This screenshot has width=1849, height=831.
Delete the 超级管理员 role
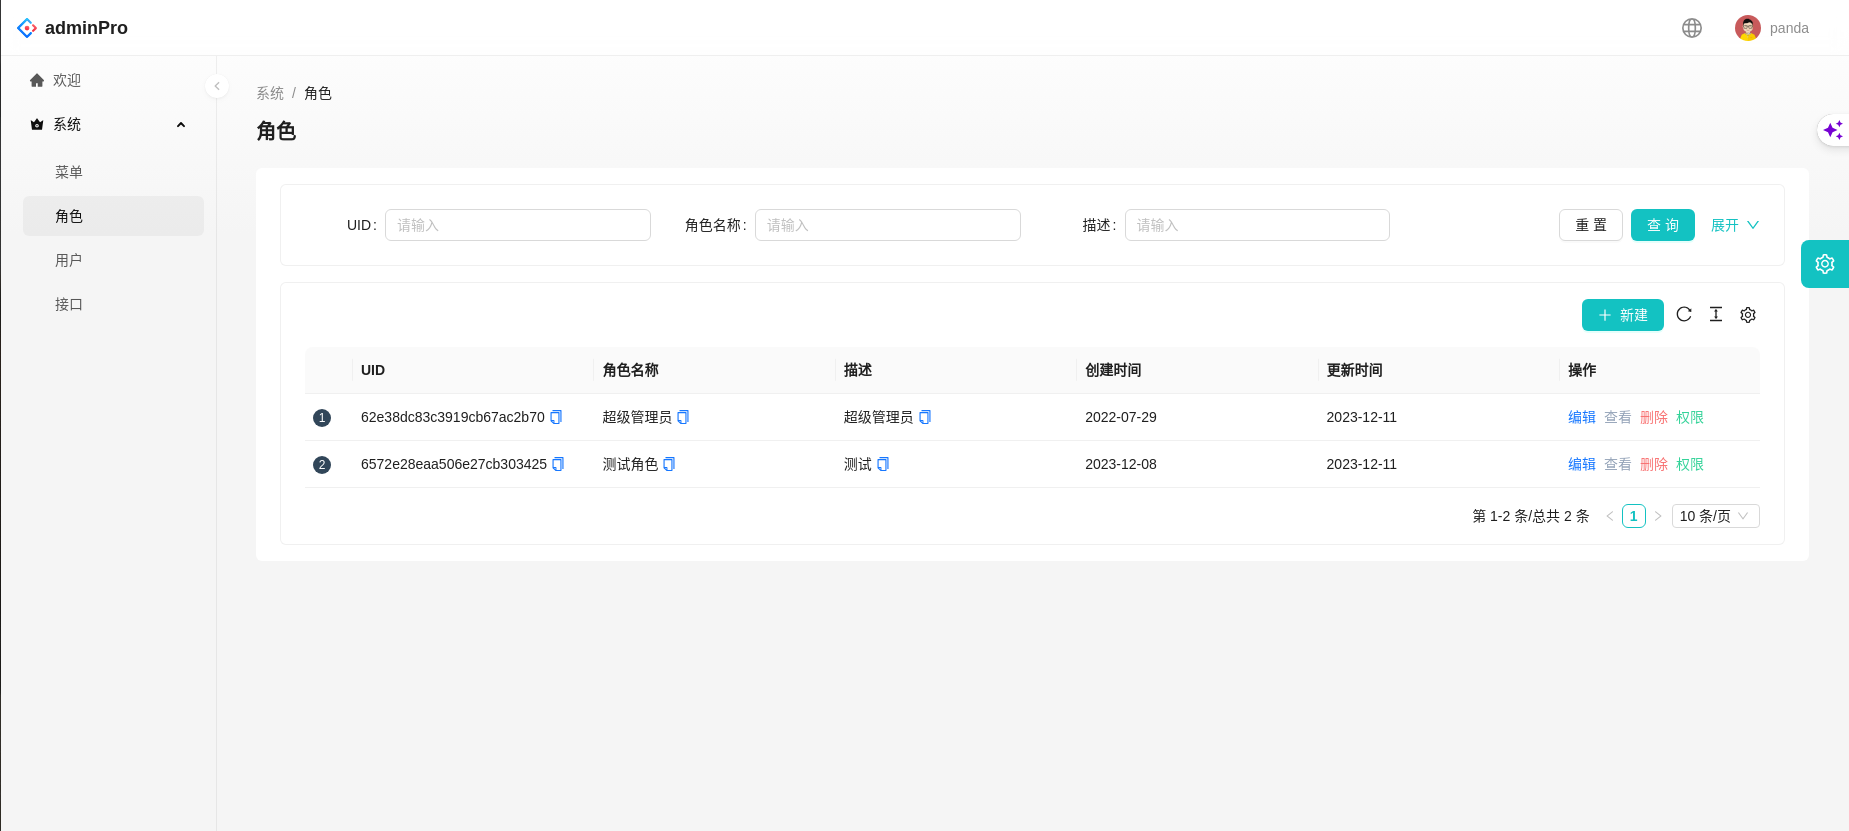pyautogui.click(x=1654, y=417)
